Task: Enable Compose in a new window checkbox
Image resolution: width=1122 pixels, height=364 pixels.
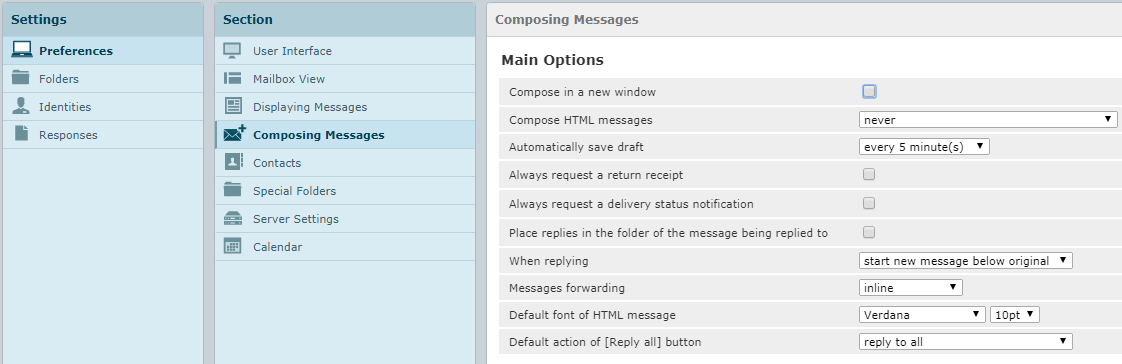Action: coord(869,92)
